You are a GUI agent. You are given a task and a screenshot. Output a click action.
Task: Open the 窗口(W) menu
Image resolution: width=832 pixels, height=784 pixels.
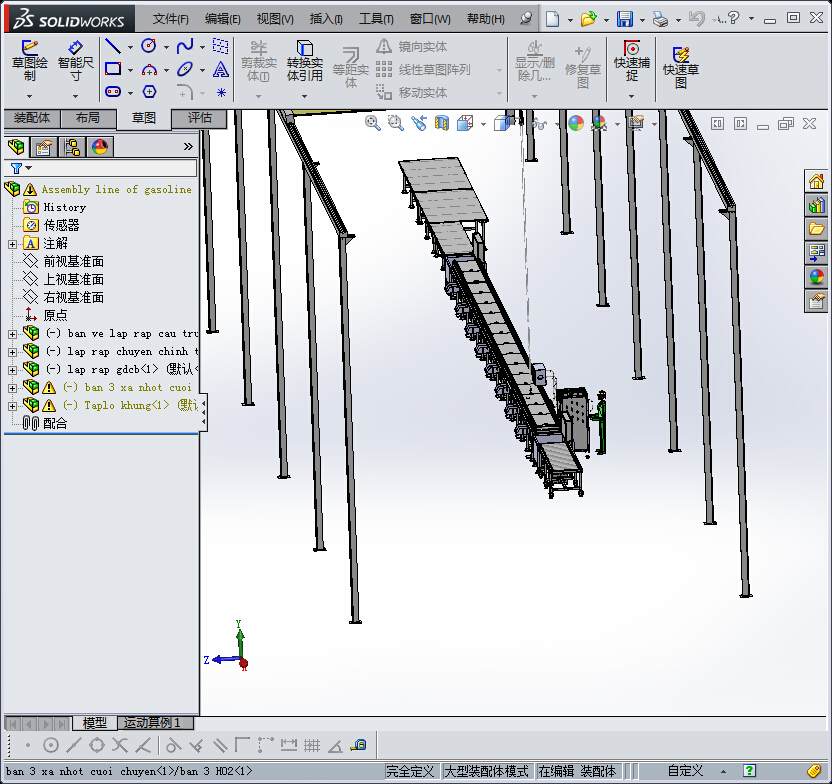coord(430,19)
